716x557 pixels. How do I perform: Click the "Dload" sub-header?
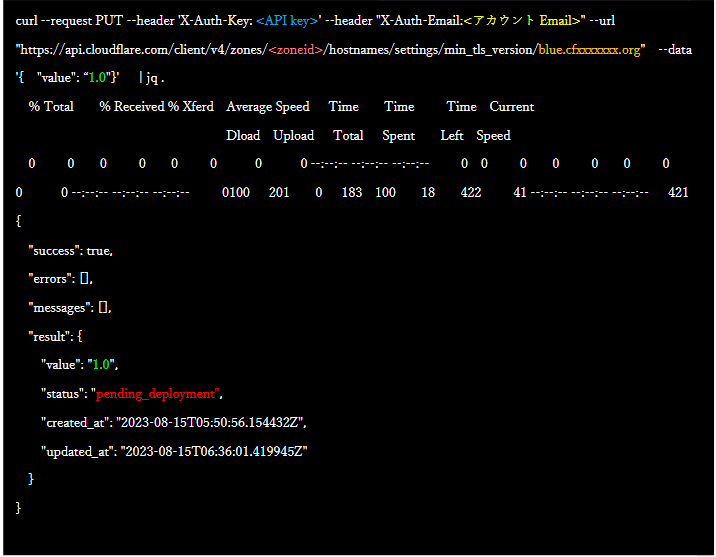[x=243, y=136]
